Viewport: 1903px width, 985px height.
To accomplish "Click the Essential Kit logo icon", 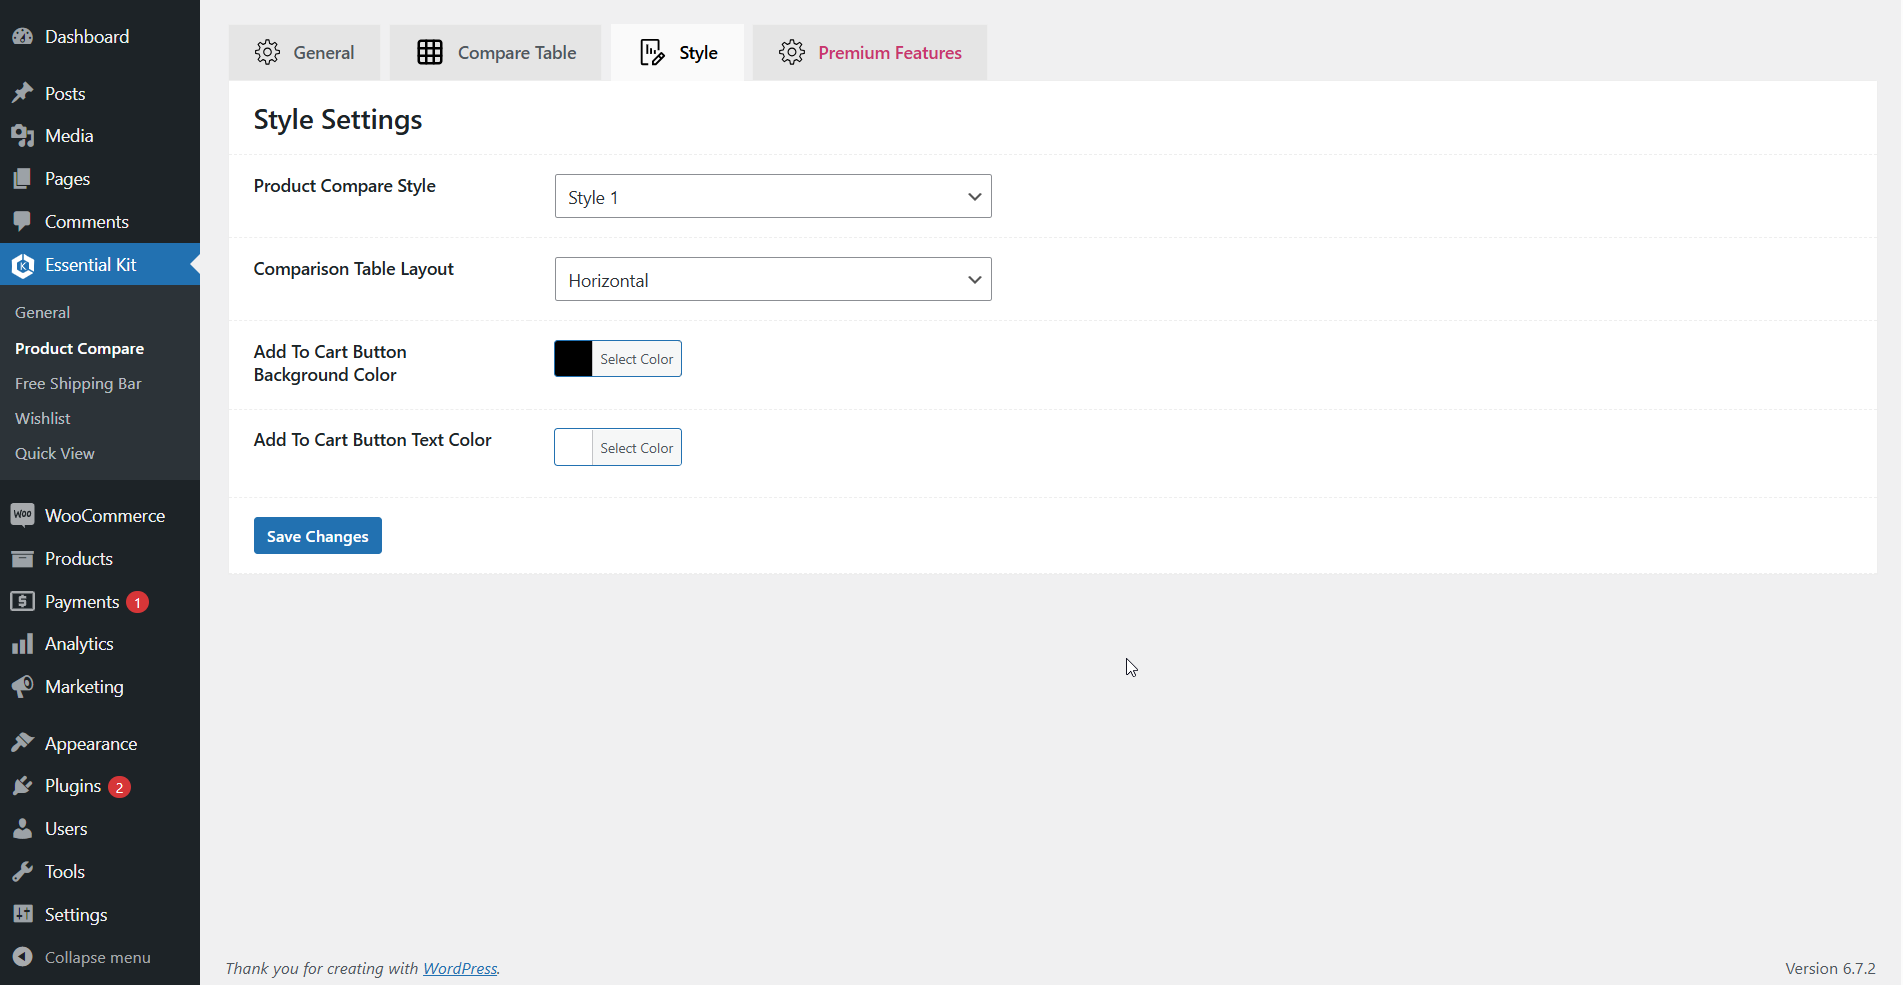I will (x=22, y=265).
